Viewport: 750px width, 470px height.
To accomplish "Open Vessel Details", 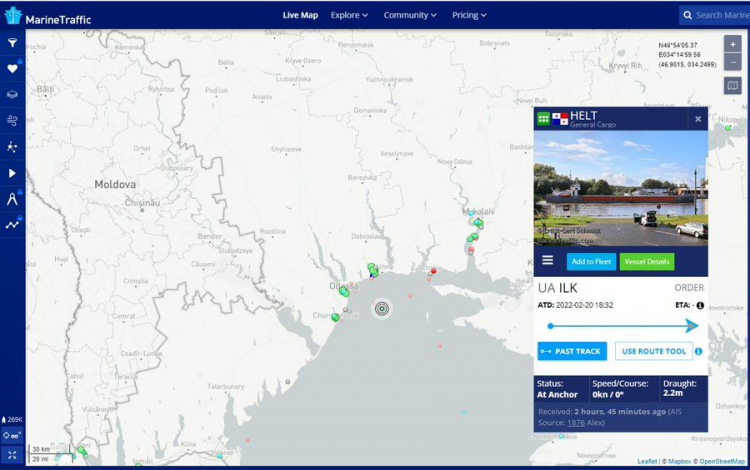I will [x=647, y=262].
